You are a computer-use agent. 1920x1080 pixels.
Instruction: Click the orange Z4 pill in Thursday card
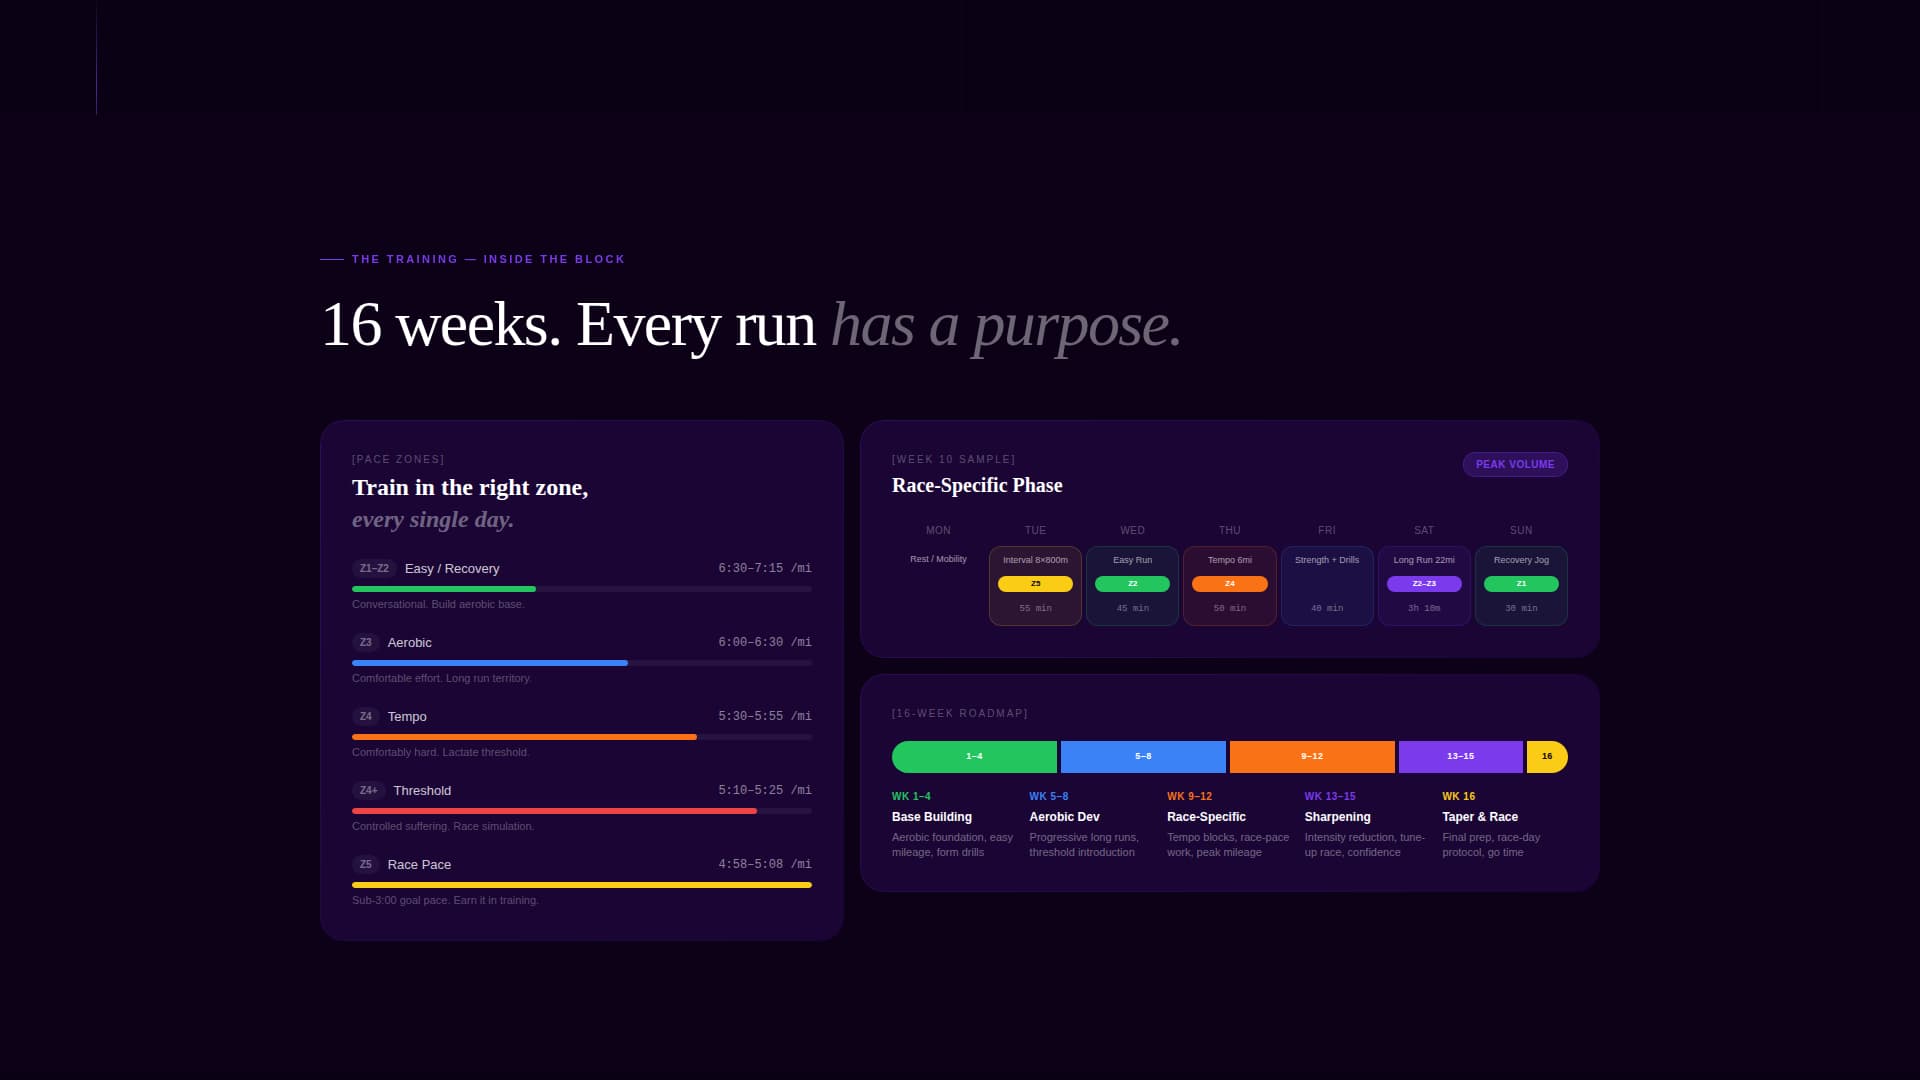pos(1230,584)
